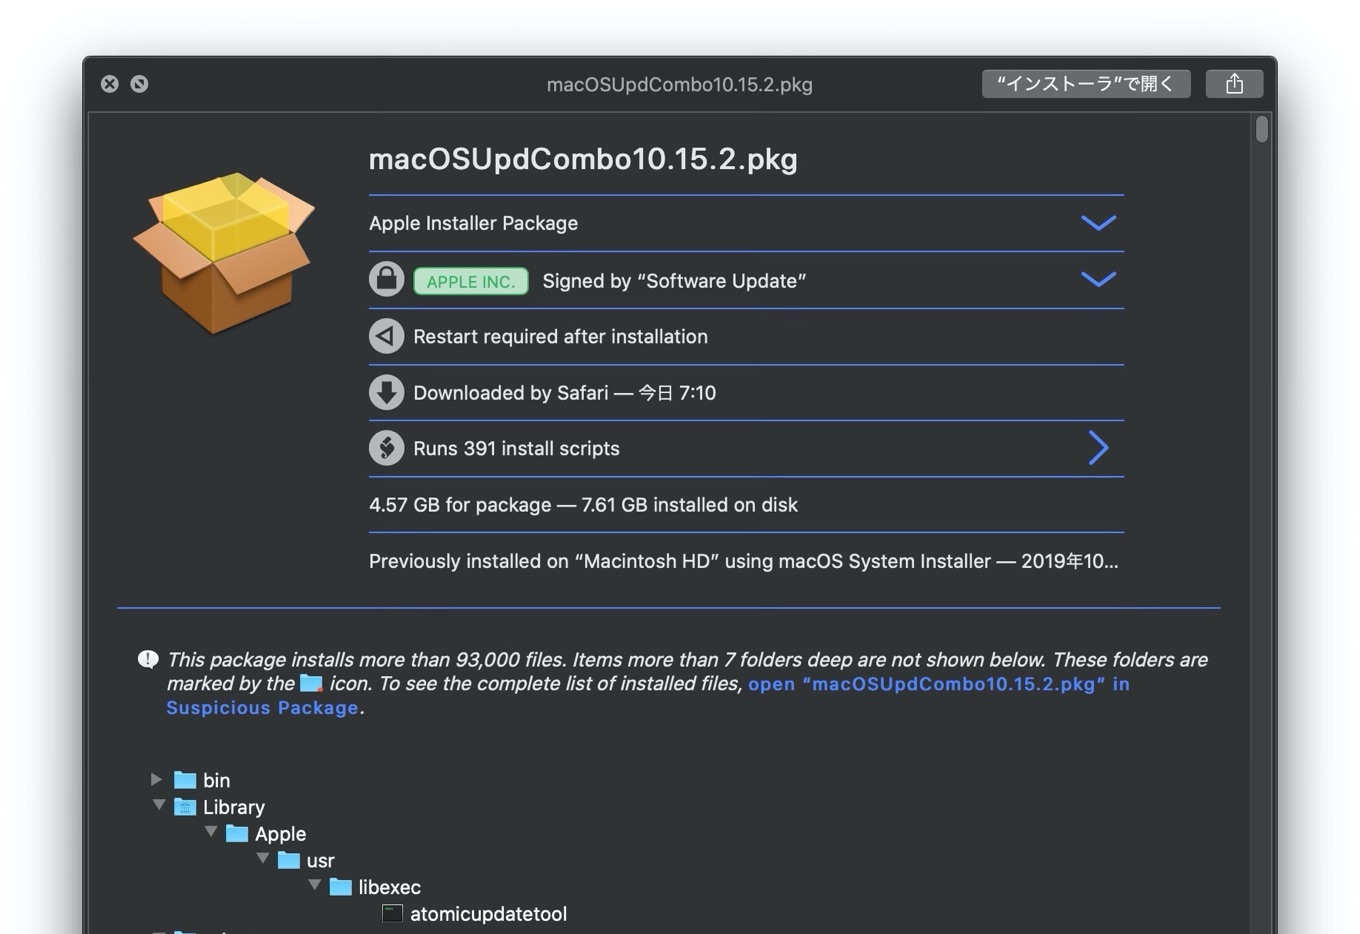Click the share icon in title bar
Screen dimensions: 1360x934
click(1234, 84)
